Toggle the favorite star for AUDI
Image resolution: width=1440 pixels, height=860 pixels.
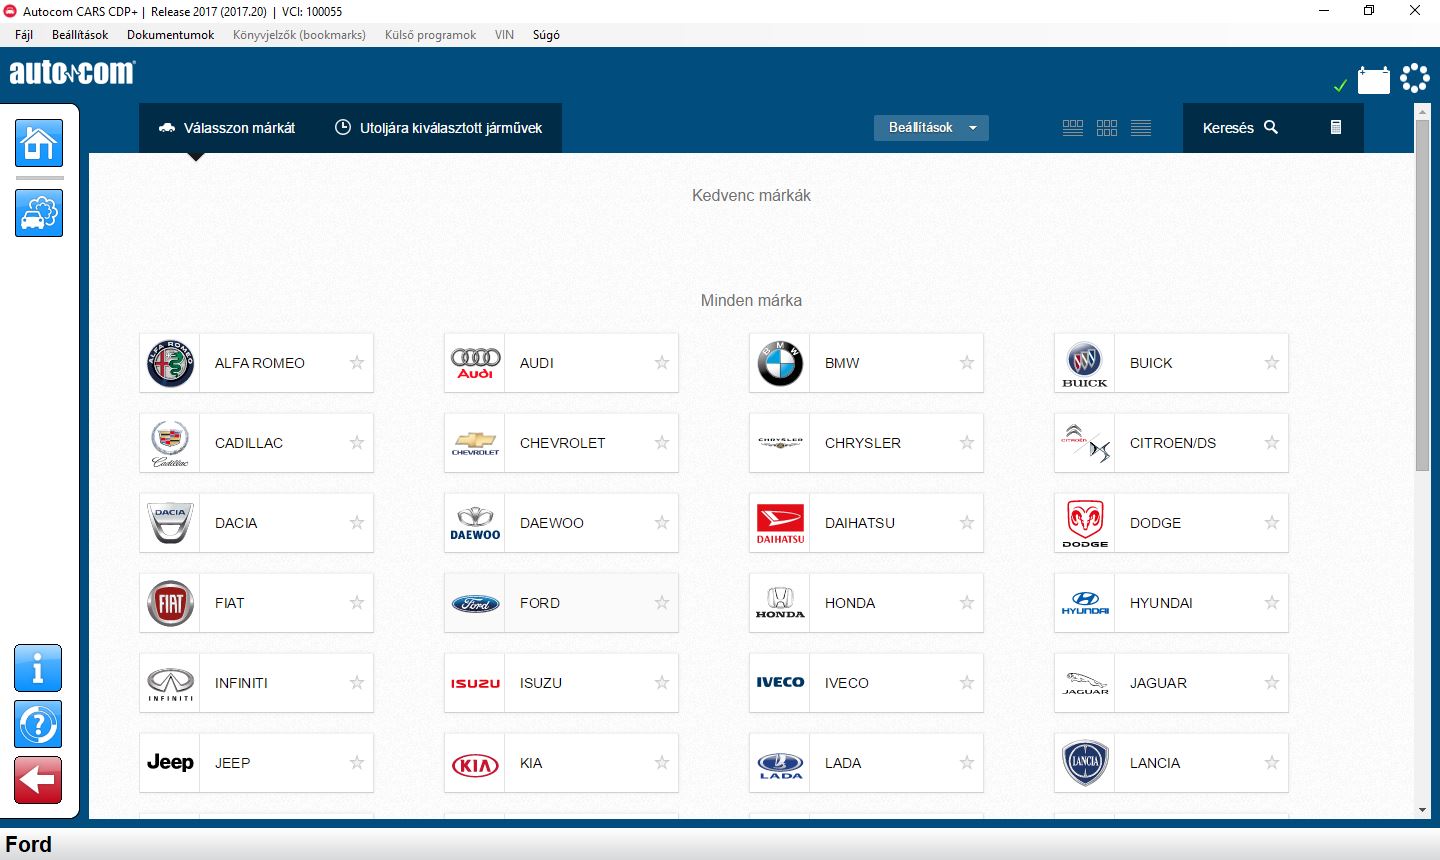coord(662,363)
